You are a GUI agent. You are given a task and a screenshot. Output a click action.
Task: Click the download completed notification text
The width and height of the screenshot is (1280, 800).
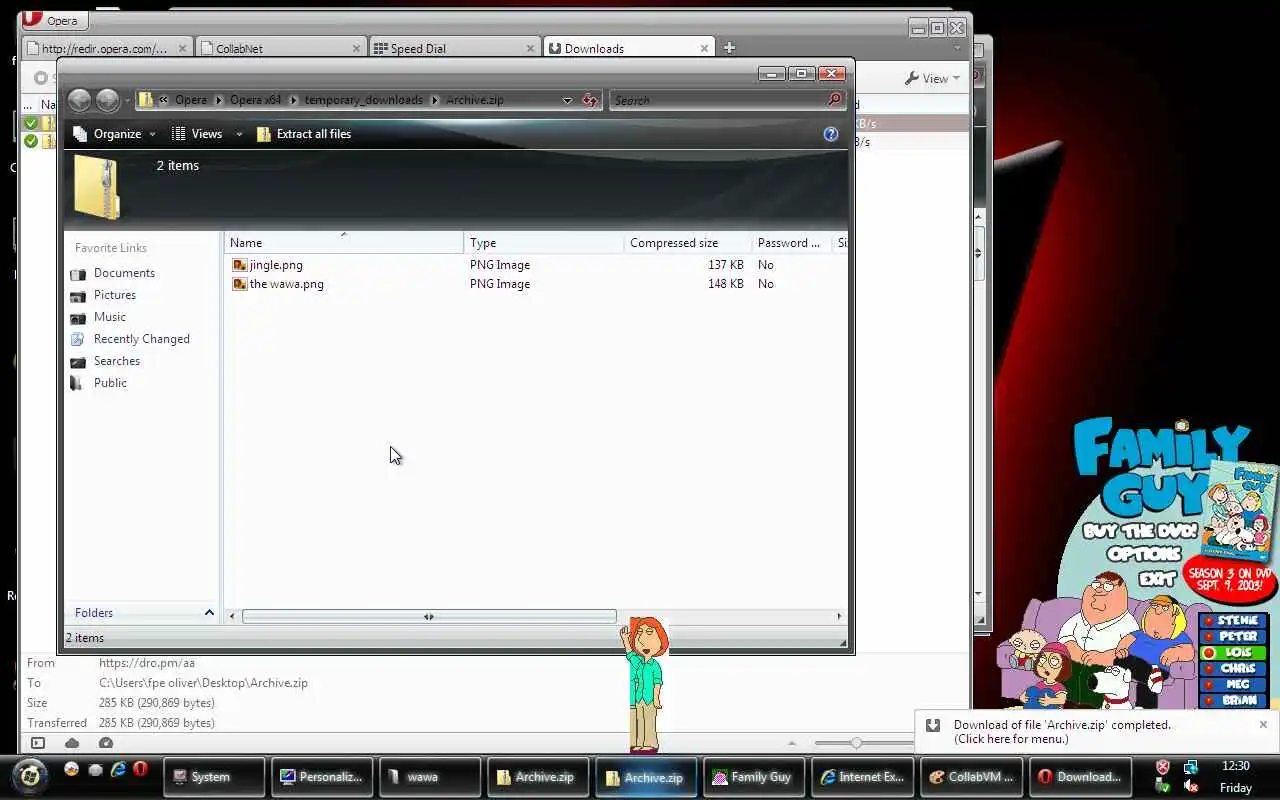click(x=1062, y=732)
